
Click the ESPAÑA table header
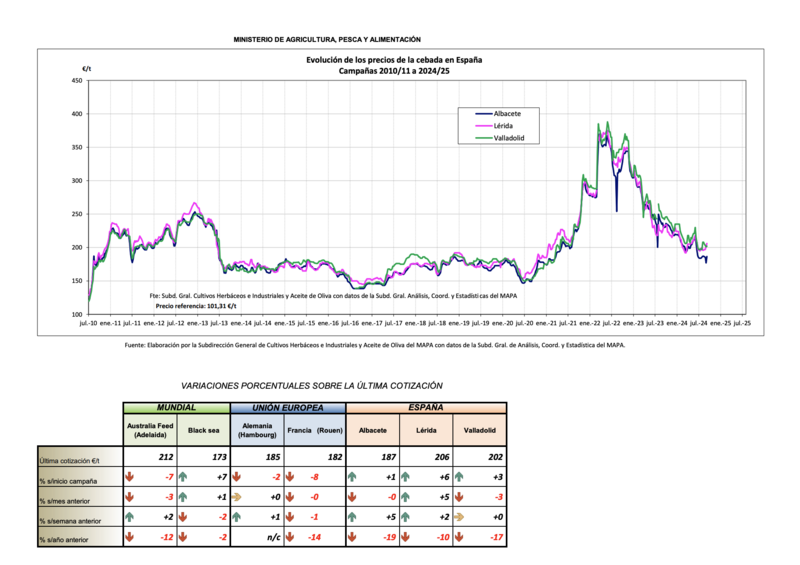pyautogui.click(x=425, y=408)
